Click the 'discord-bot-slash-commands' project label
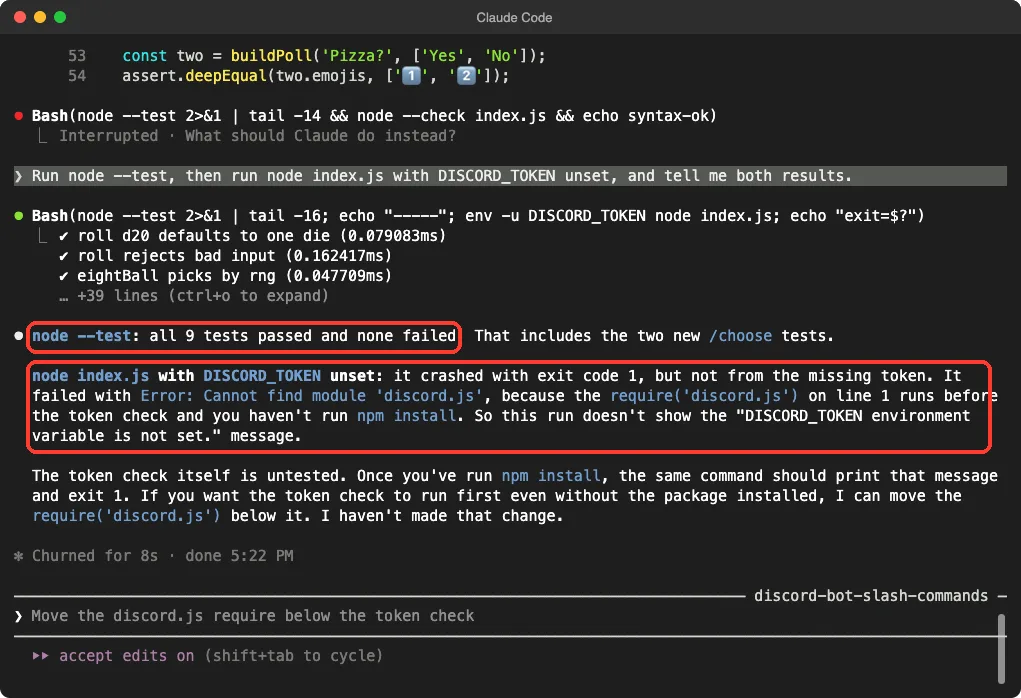The image size is (1021, 698). [871, 596]
